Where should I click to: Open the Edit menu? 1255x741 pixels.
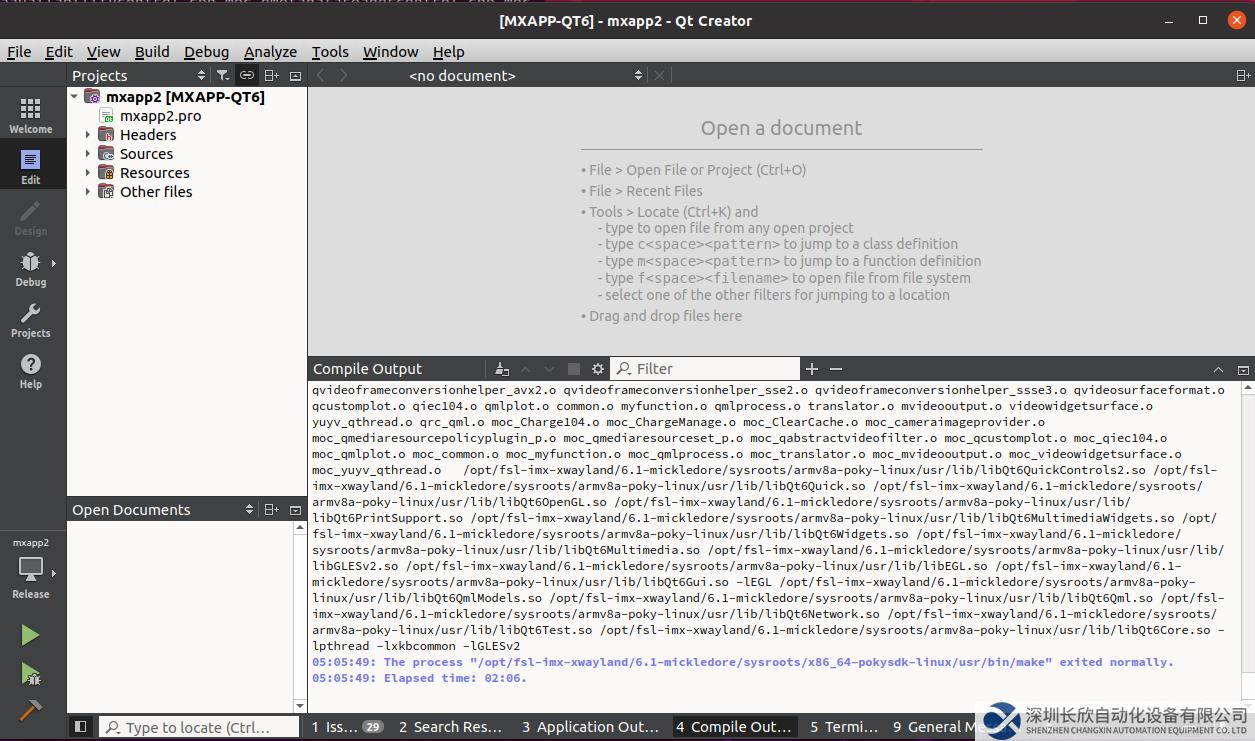click(59, 52)
